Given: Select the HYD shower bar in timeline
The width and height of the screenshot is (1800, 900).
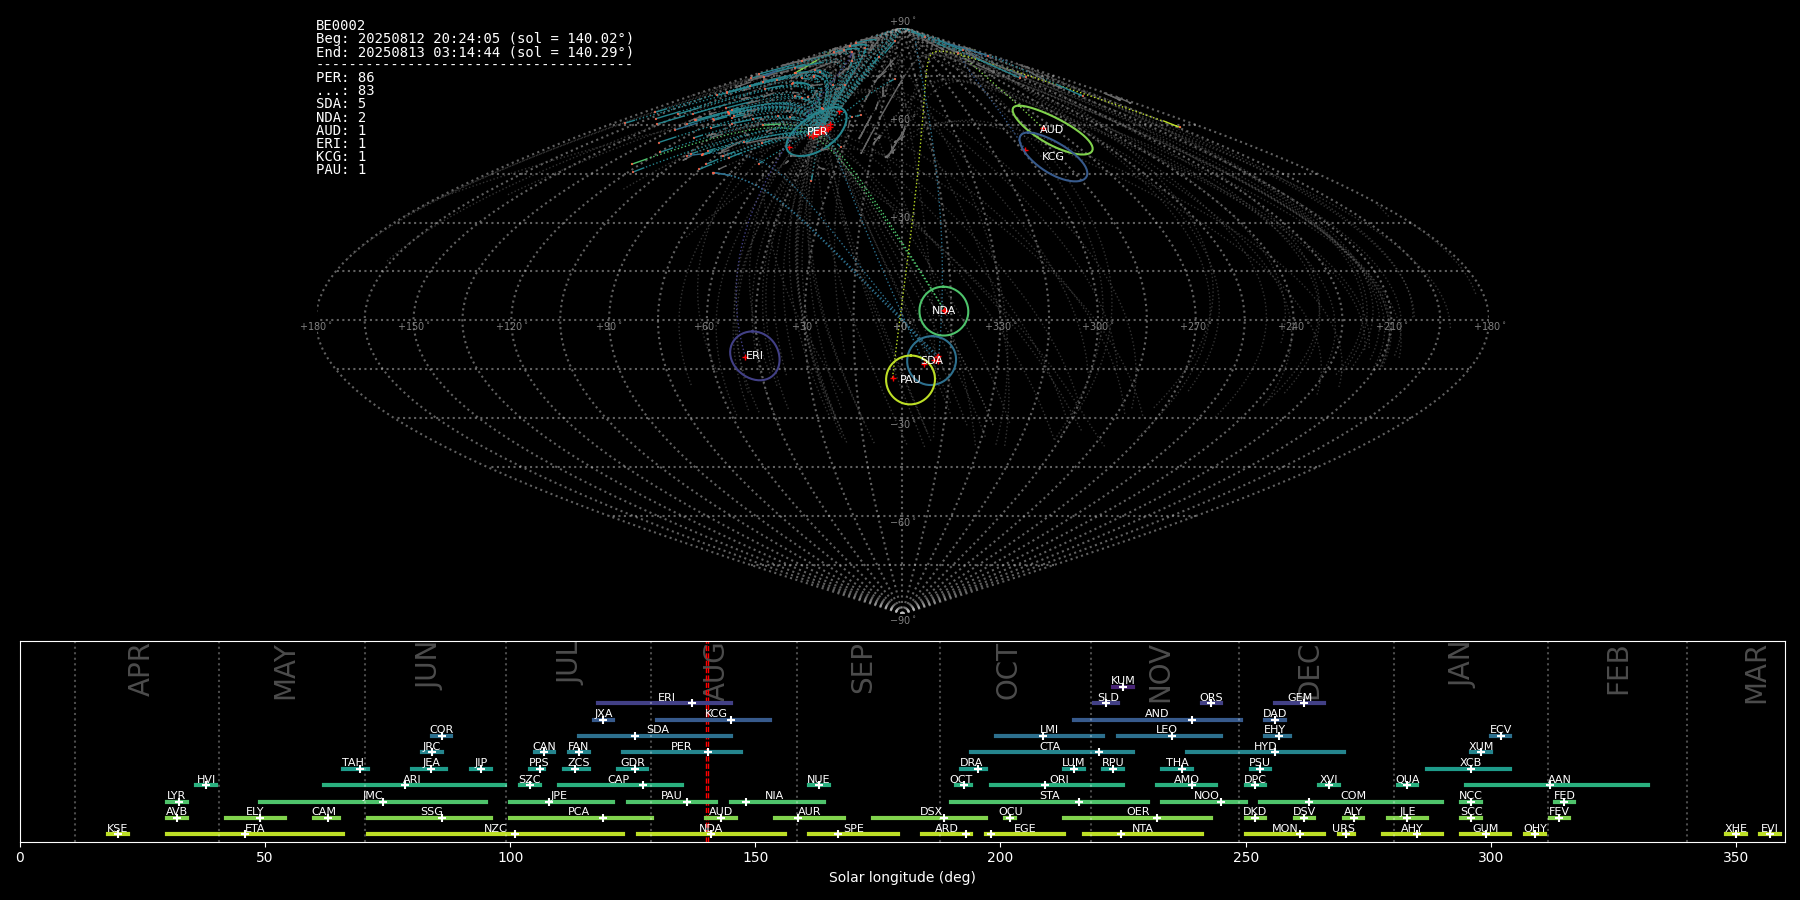Looking at the screenshot, I should pos(1265,752).
